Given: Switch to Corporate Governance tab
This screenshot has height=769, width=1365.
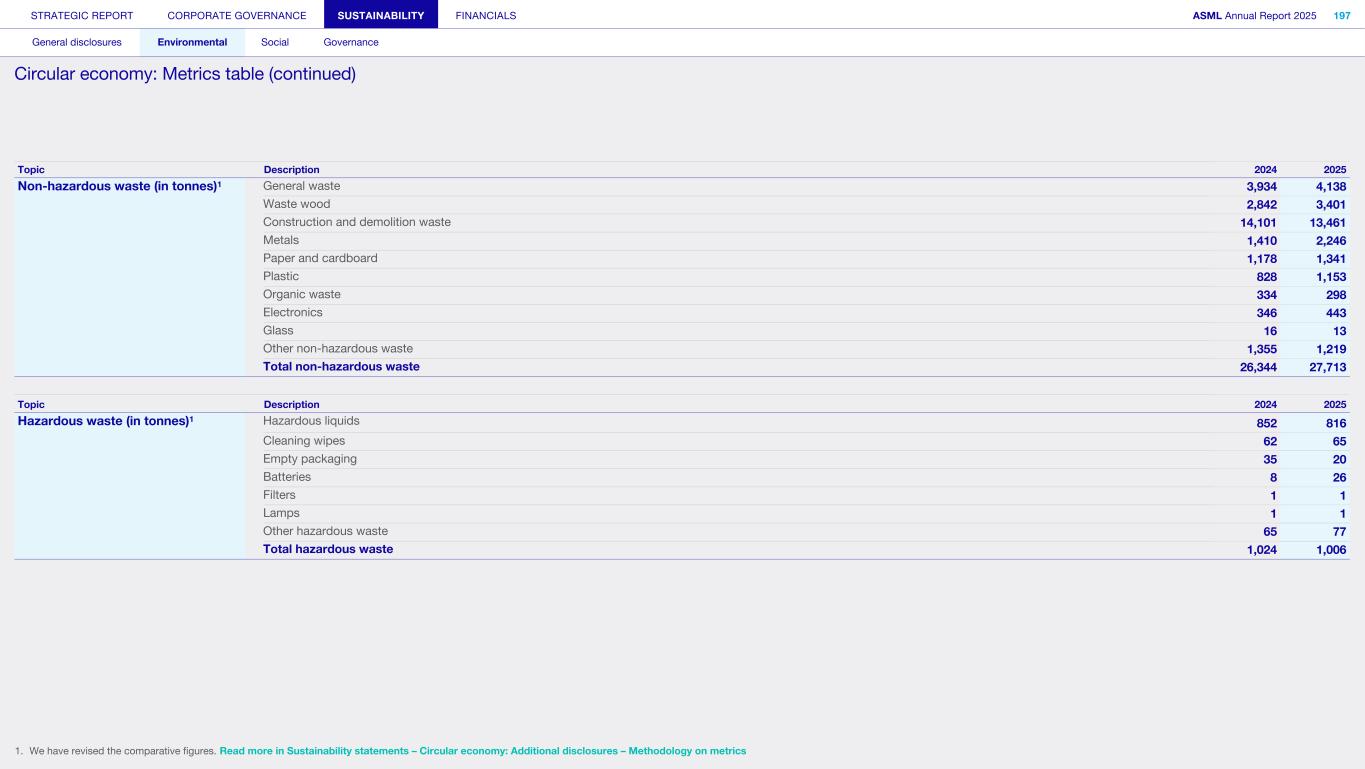Looking at the screenshot, I should [x=237, y=15].
